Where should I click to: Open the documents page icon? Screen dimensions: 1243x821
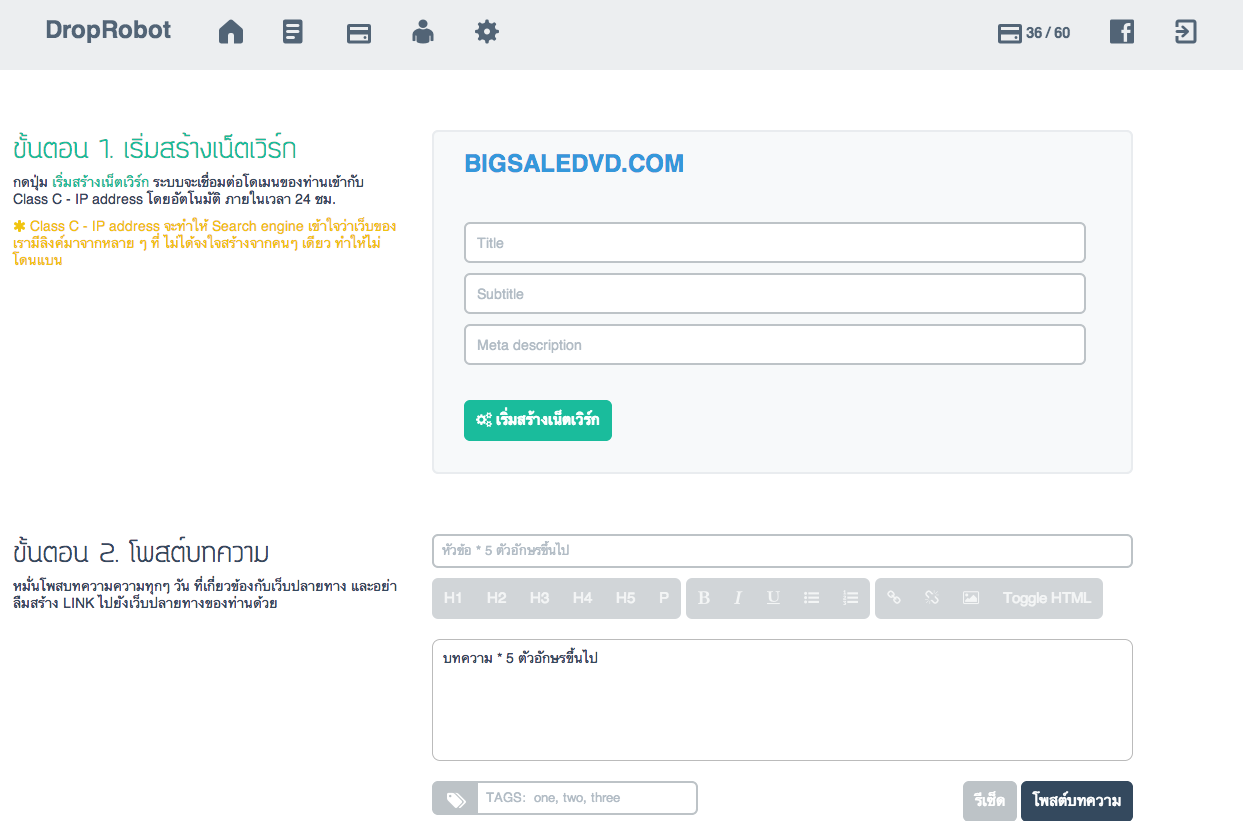point(293,33)
